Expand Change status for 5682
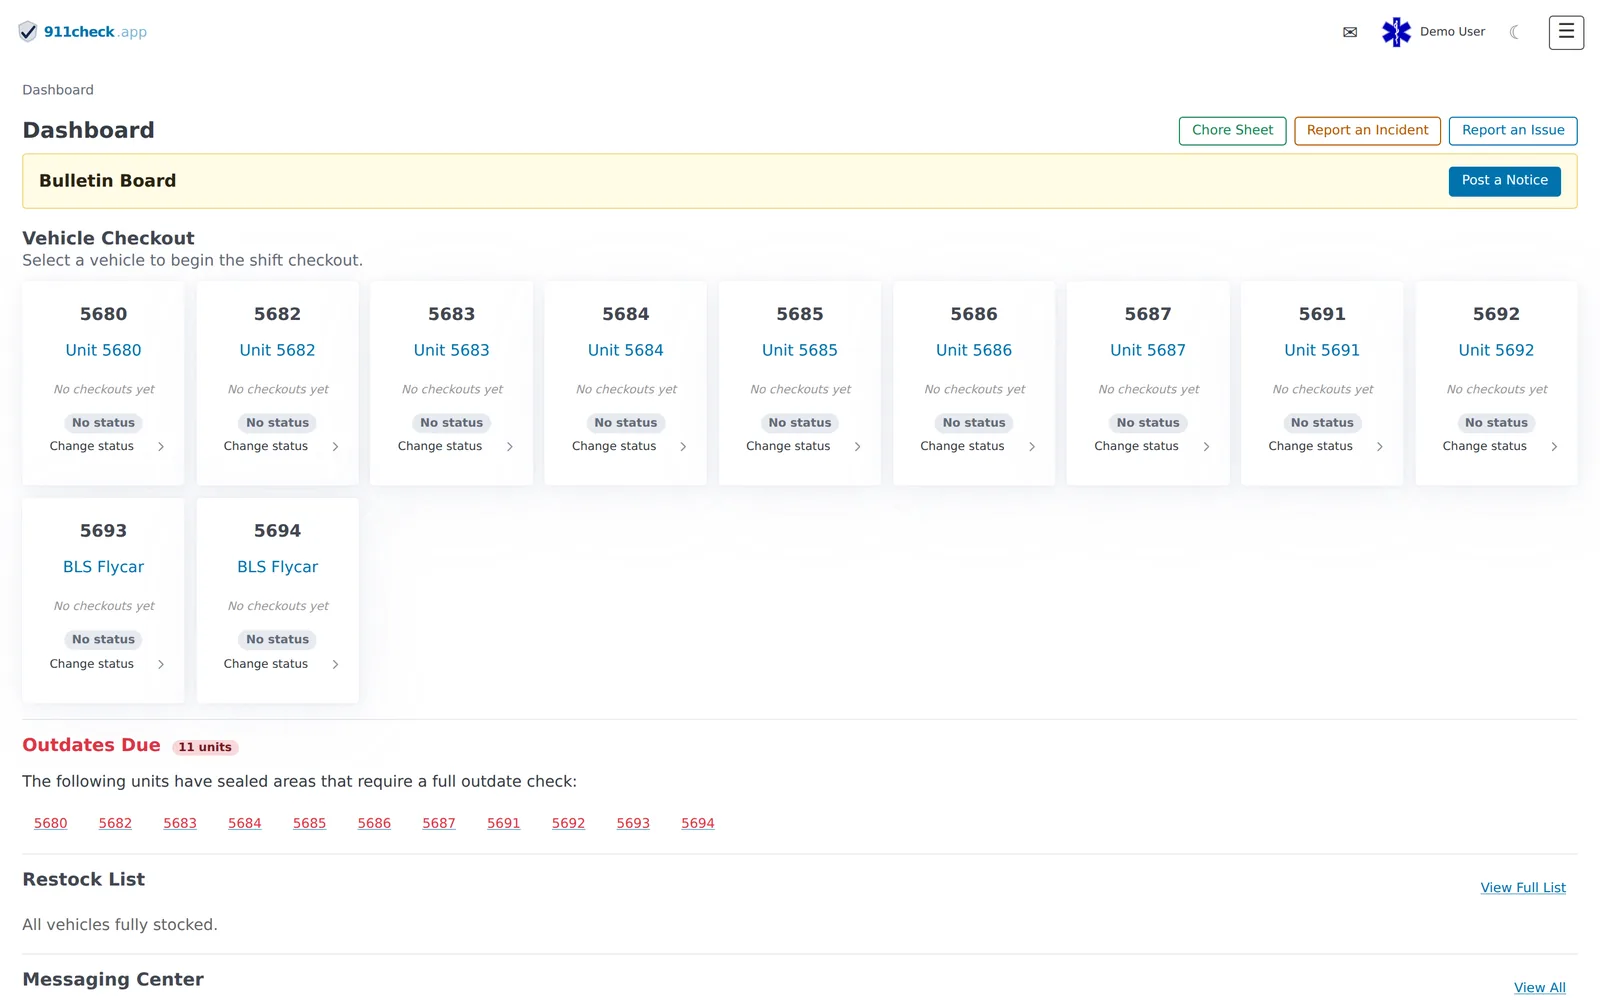Screen dimensions: 1600x1000 click(x=282, y=446)
